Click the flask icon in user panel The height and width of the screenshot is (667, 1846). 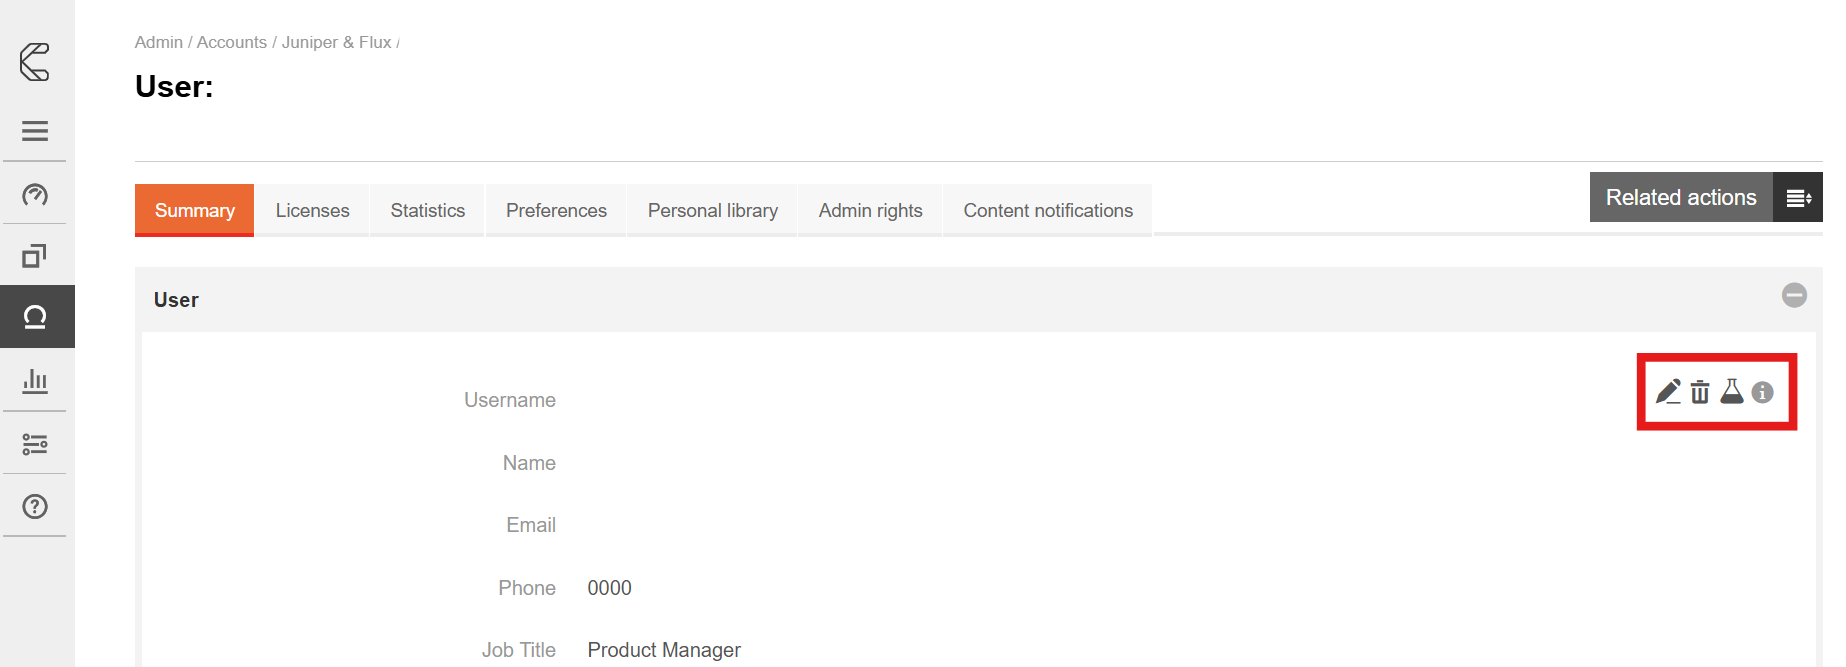point(1732,392)
